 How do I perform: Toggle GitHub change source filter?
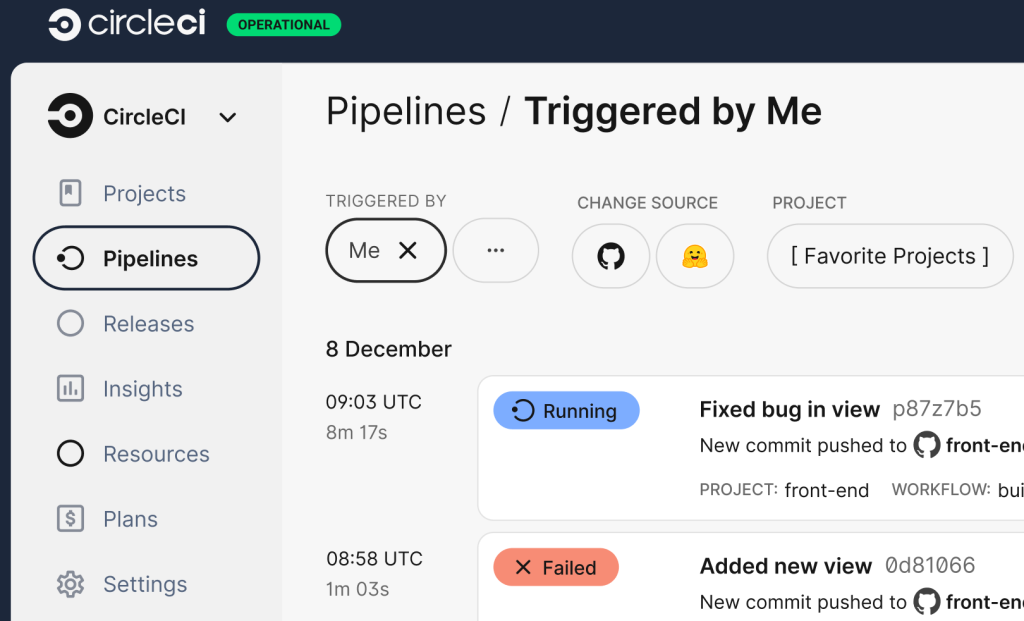coord(611,256)
